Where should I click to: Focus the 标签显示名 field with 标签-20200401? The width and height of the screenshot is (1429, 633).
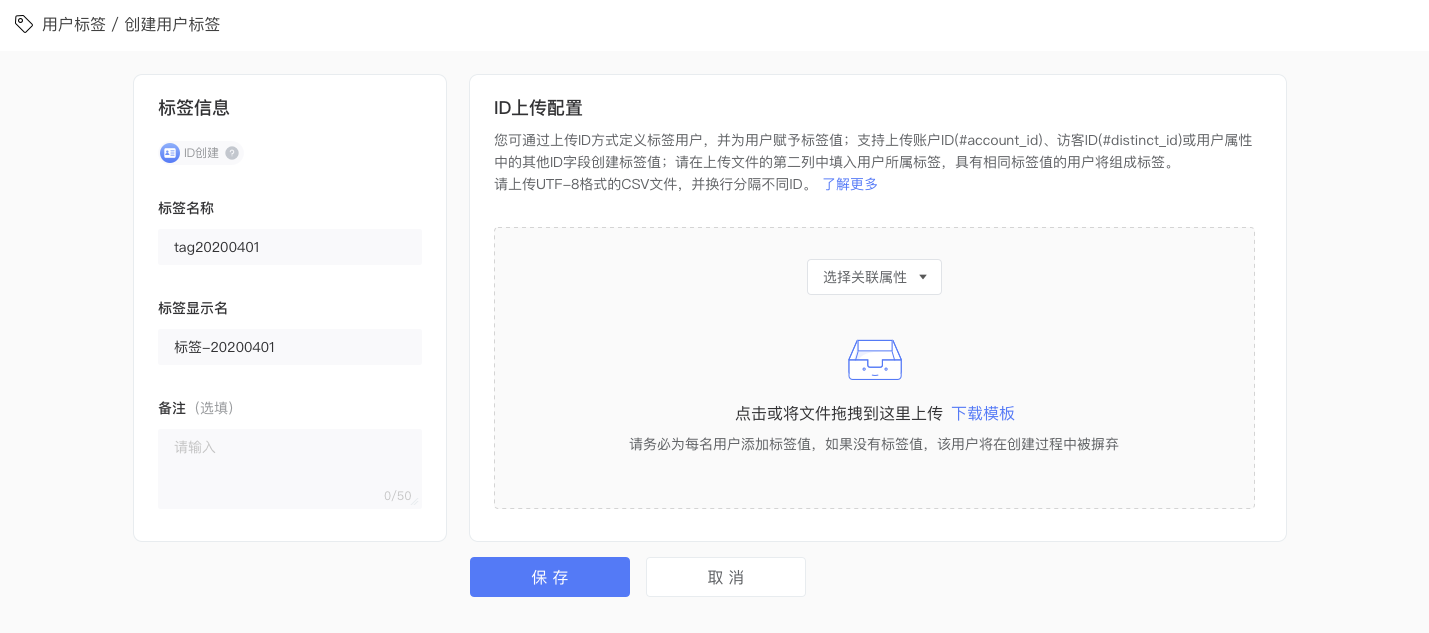(x=290, y=347)
